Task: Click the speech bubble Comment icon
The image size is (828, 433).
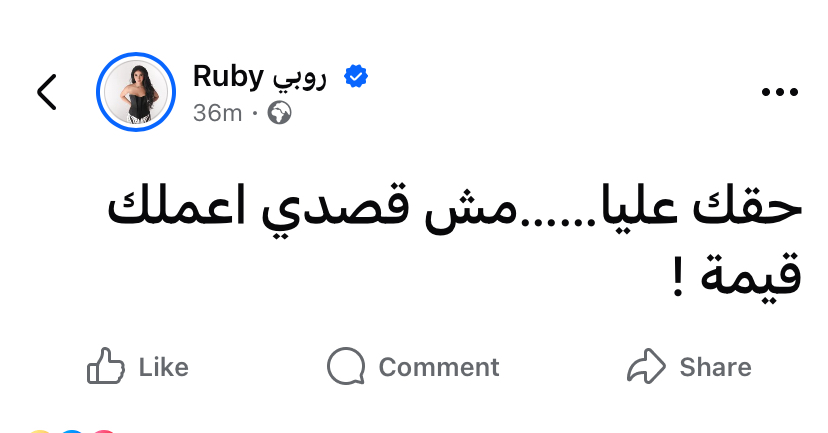Action: [346, 367]
